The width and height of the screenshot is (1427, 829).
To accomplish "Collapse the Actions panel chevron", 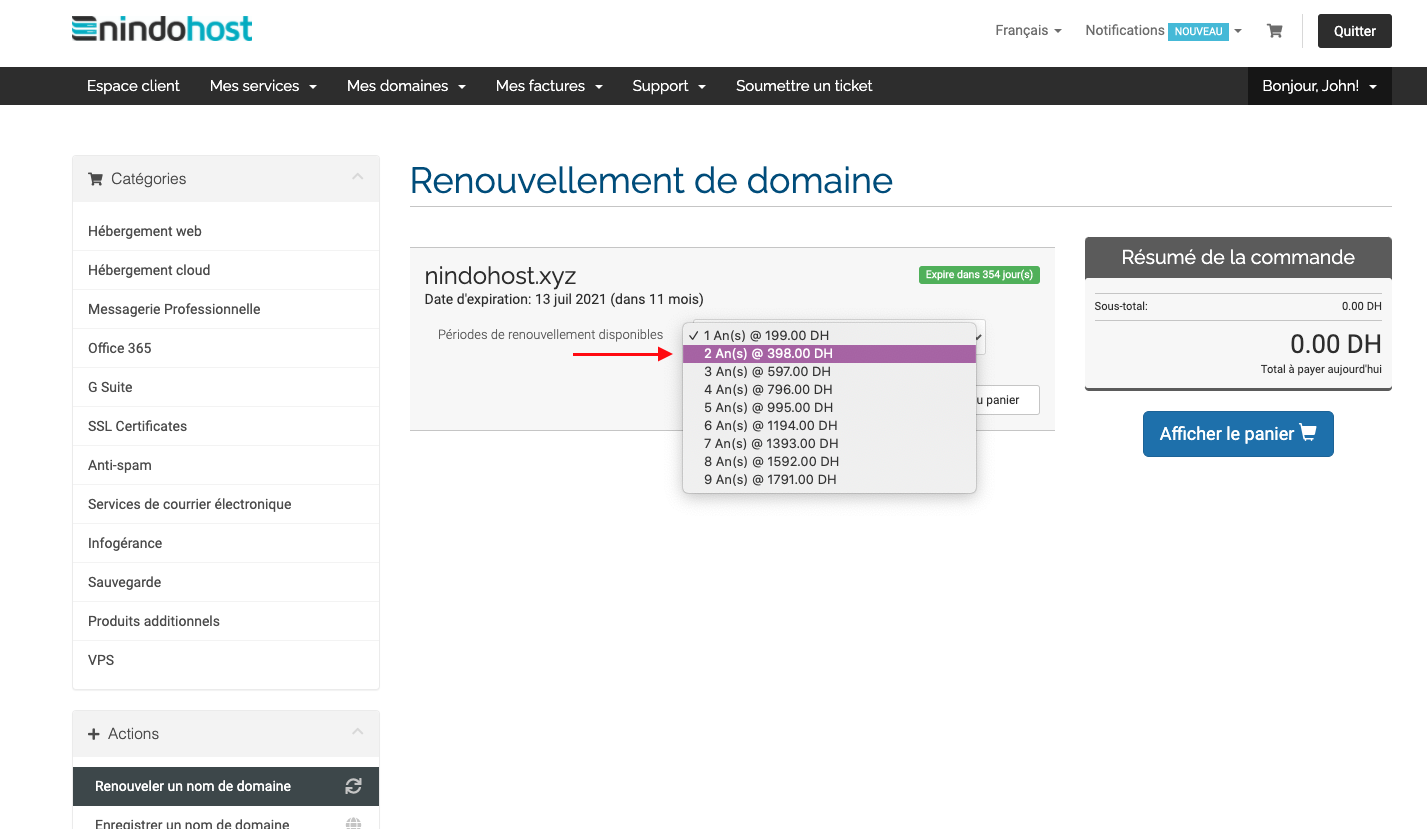I will [358, 733].
